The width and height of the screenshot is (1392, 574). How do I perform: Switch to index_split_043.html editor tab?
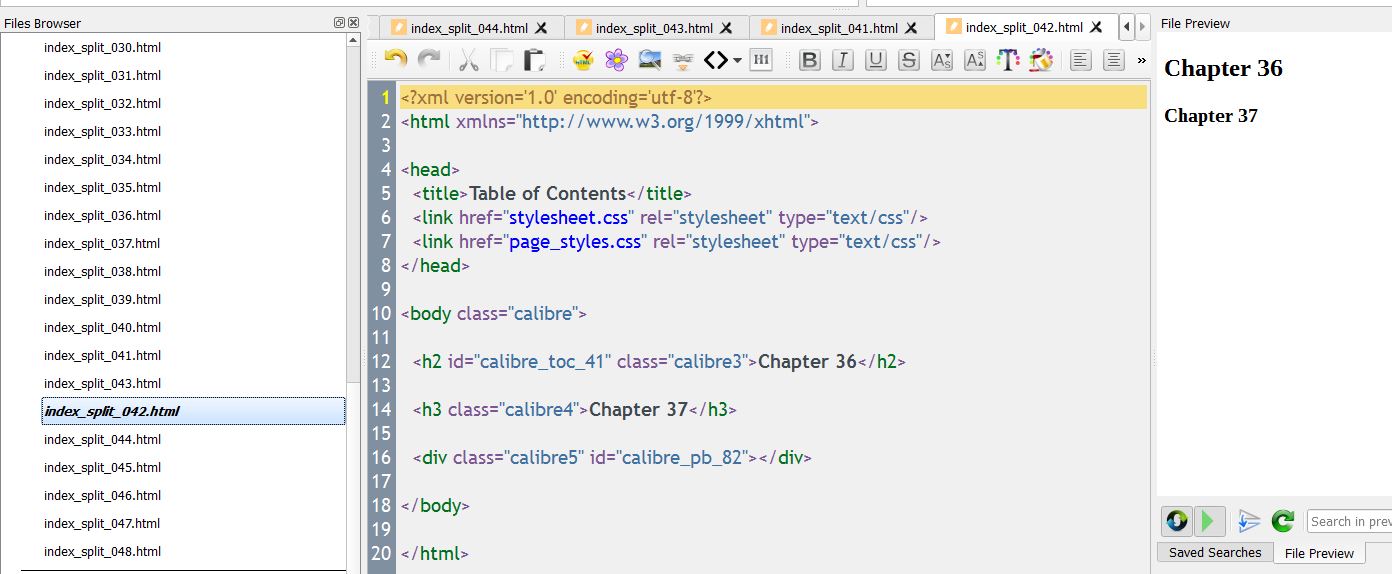(654, 28)
